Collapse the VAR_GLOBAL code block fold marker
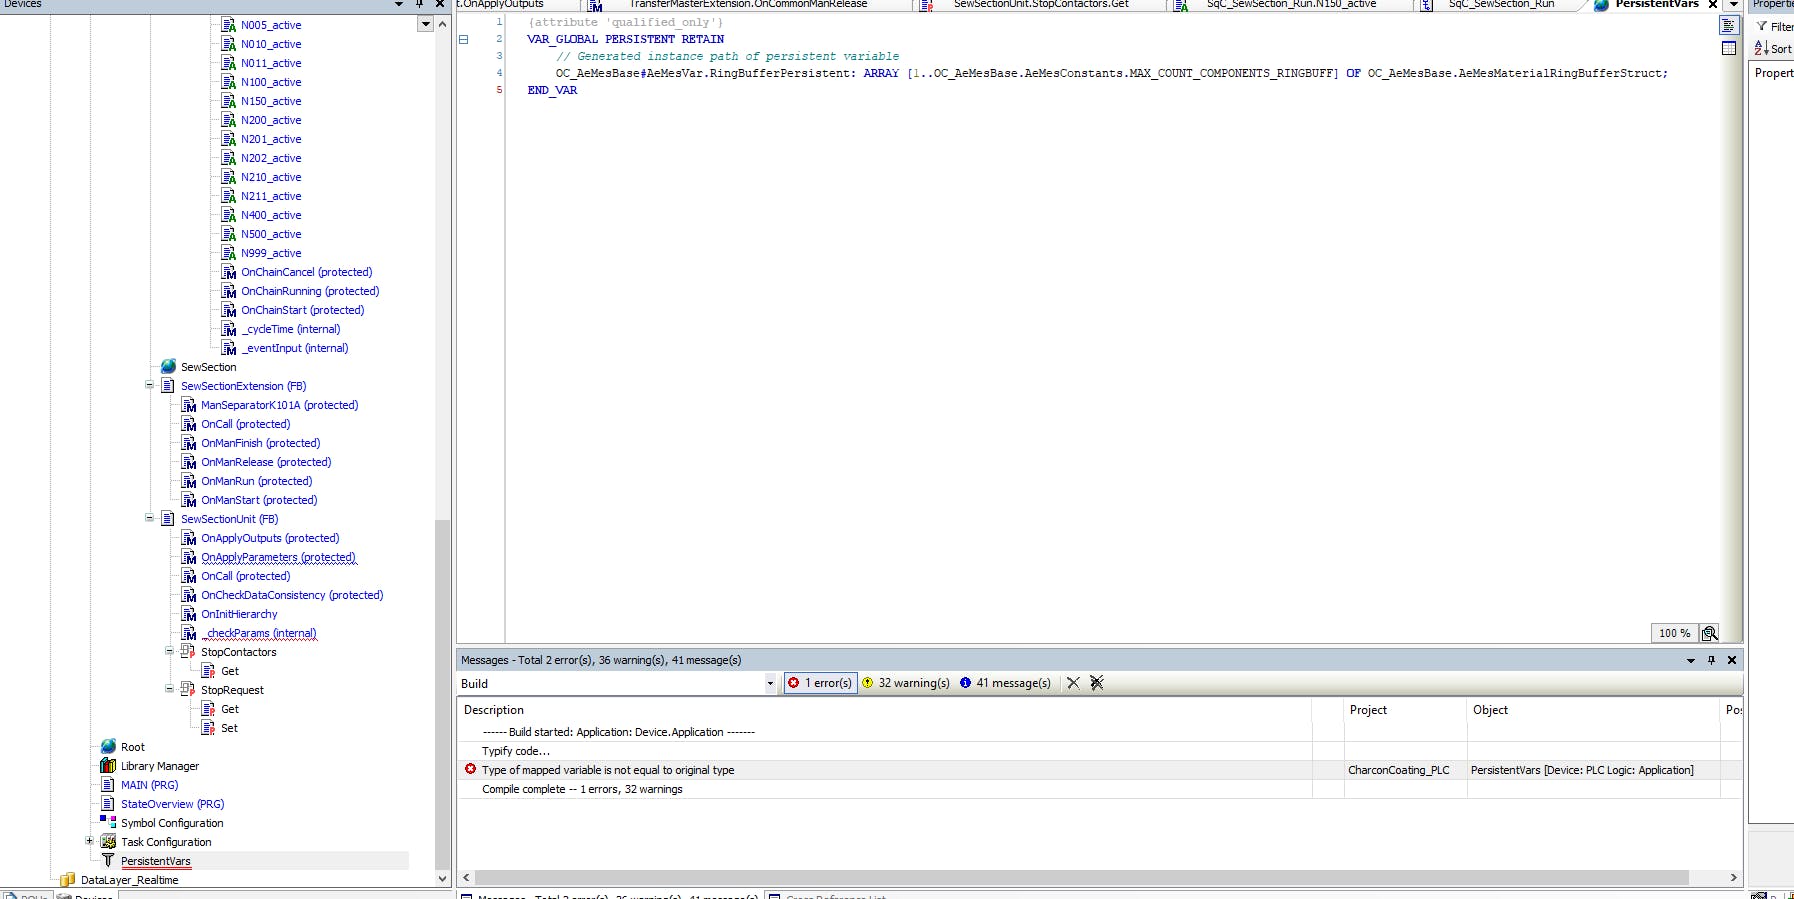Image resolution: width=1794 pixels, height=899 pixels. click(x=463, y=40)
